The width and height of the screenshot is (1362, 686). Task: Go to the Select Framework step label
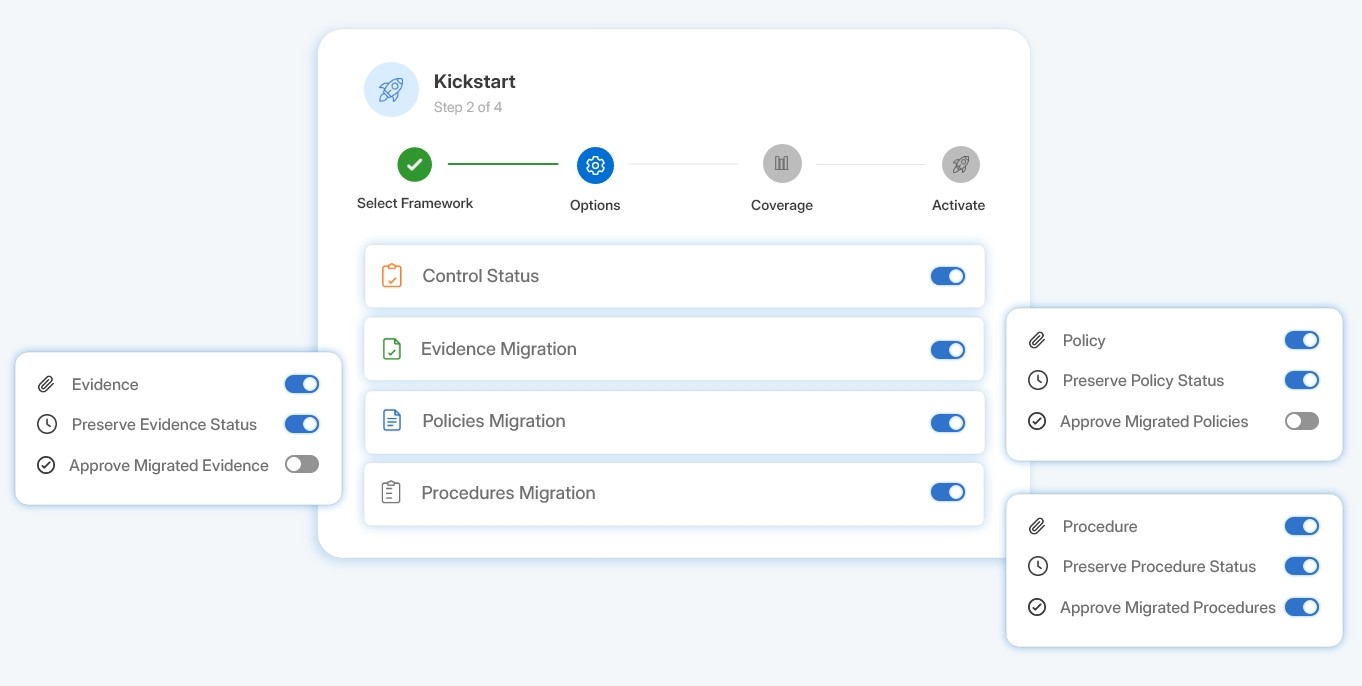click(x=415, y=203)
